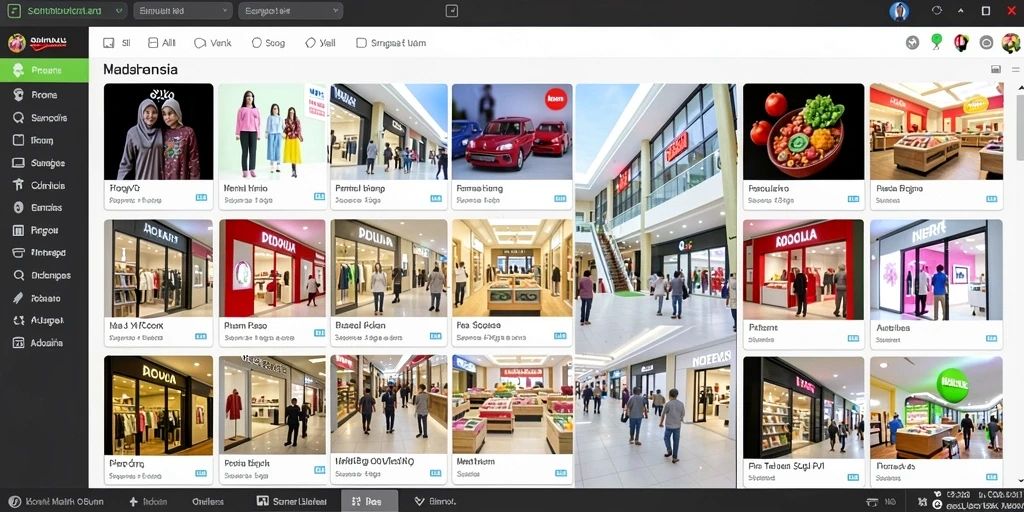
Task: Click the Soog filter button
Action: click(x=268, y=43)
